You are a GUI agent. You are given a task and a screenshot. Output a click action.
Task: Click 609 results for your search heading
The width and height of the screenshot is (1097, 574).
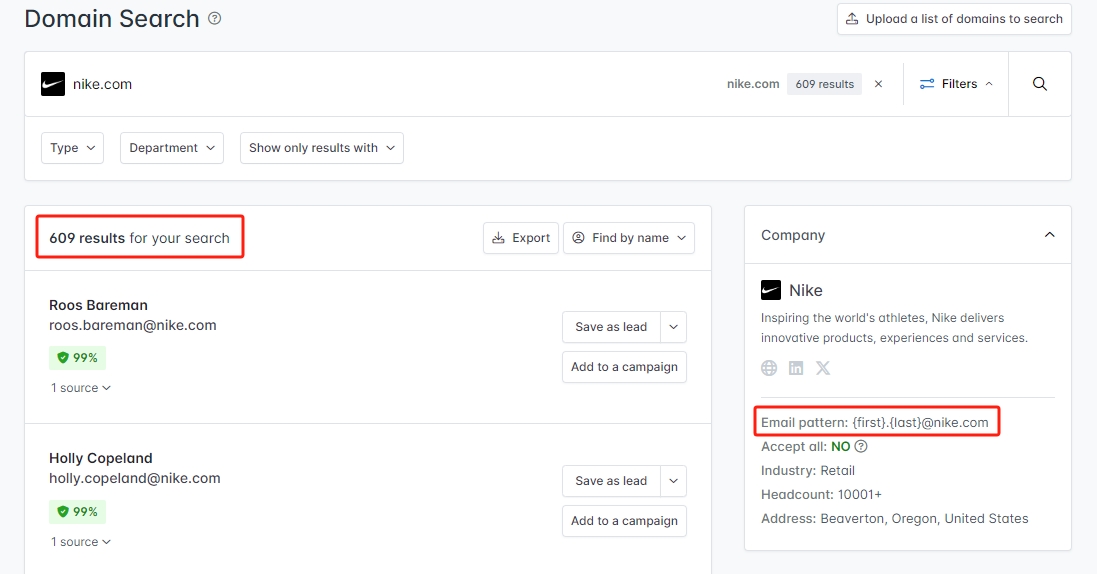(139, 238)
